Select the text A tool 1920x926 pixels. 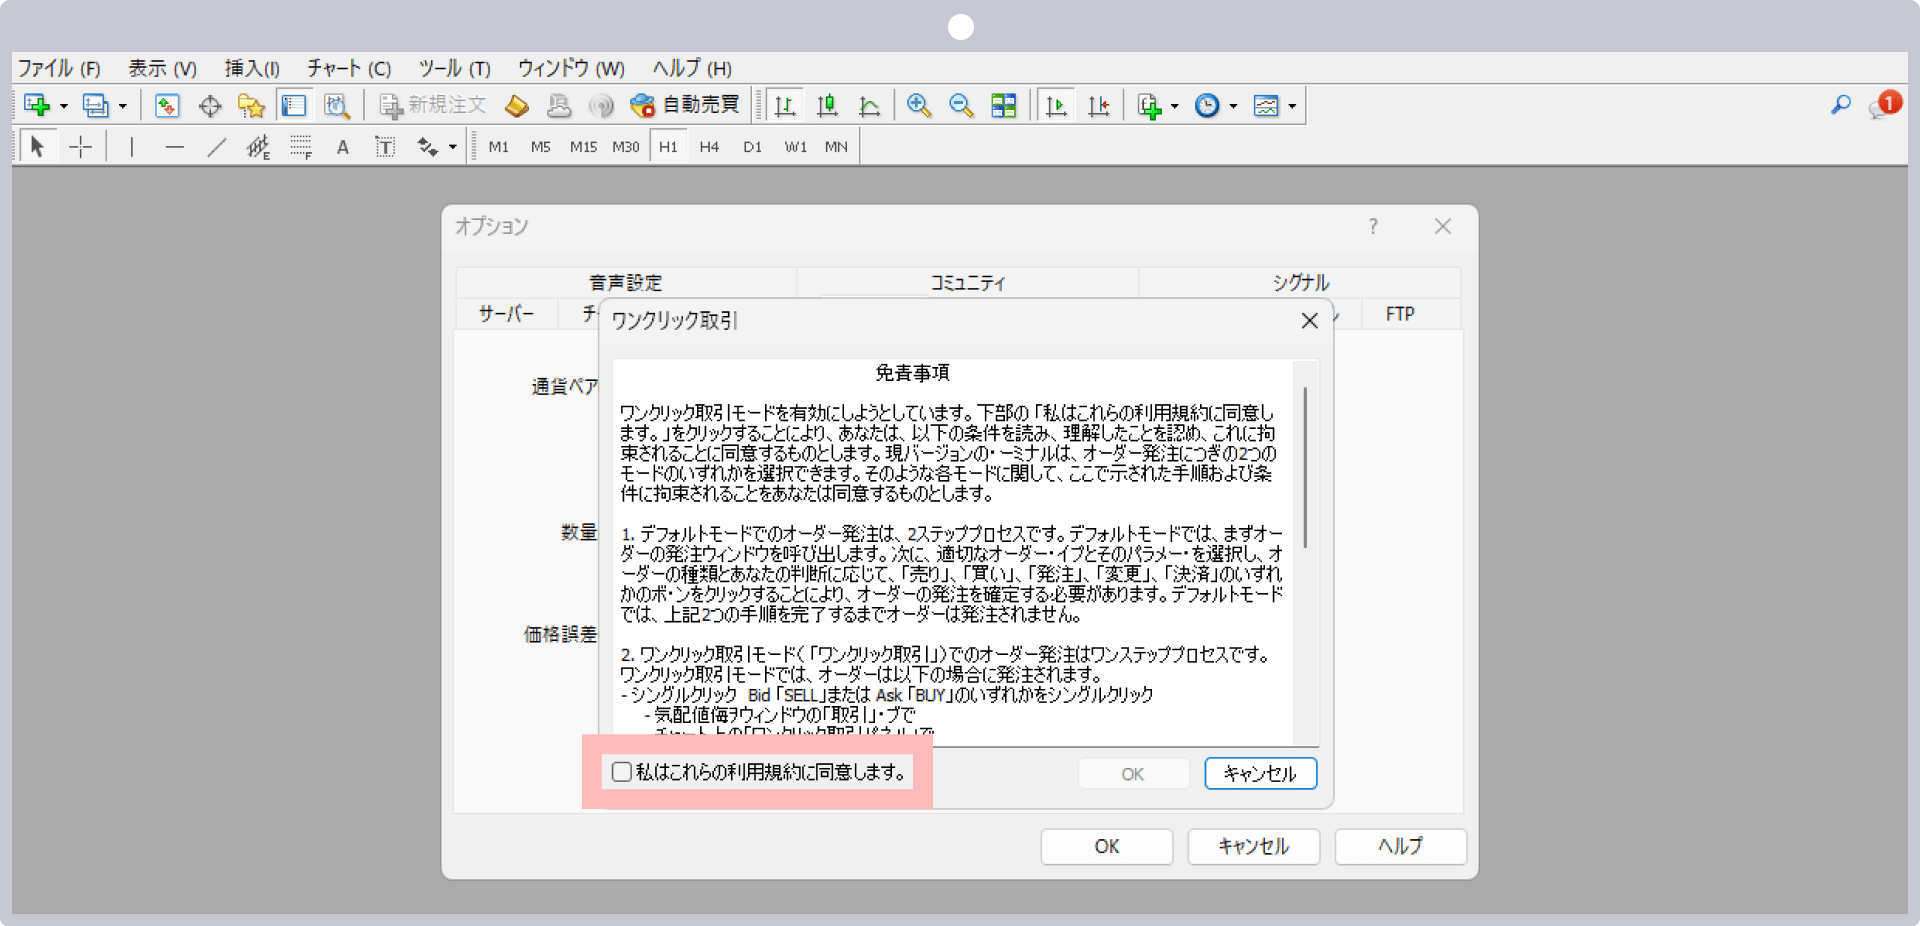343,147
